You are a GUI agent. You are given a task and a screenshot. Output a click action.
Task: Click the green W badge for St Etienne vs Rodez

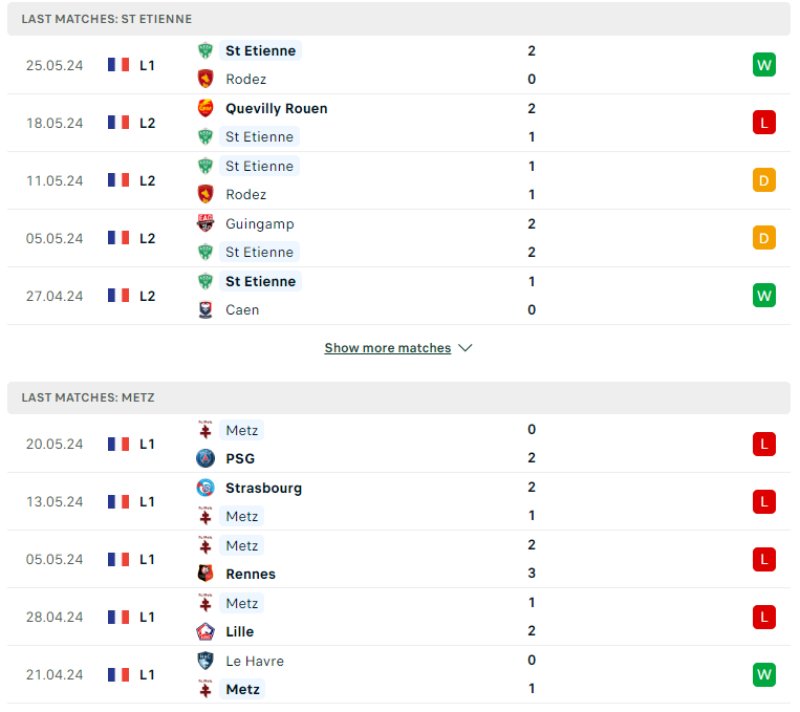click(x=764, y=65)
